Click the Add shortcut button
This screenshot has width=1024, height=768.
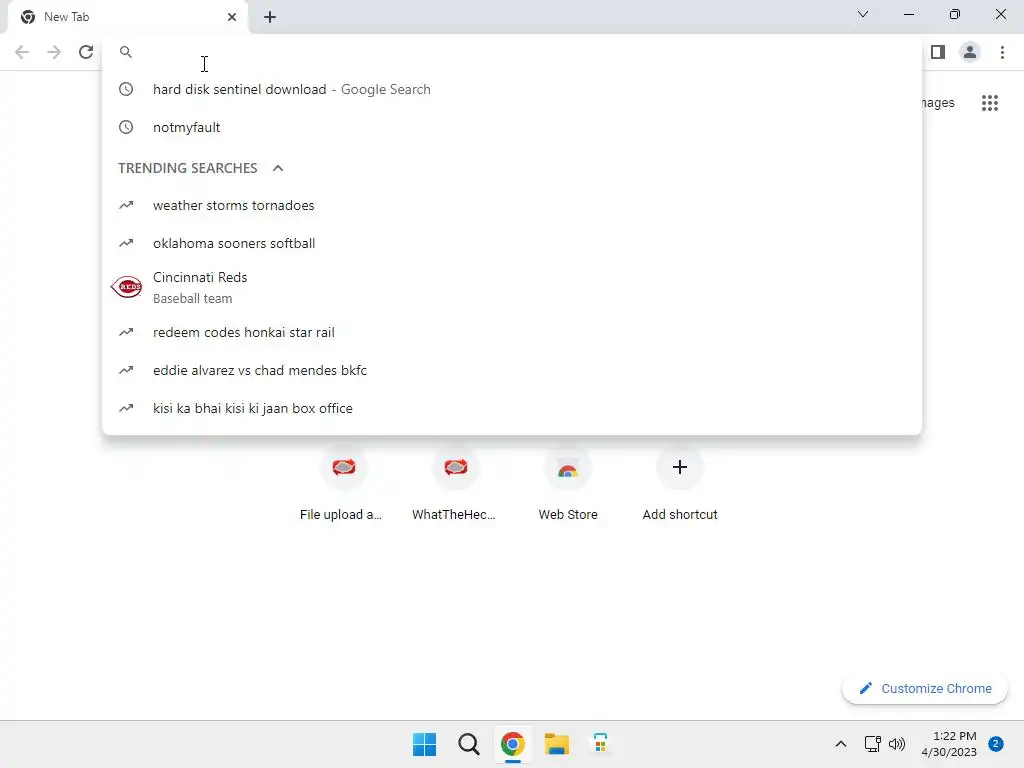tap(680, 484)
